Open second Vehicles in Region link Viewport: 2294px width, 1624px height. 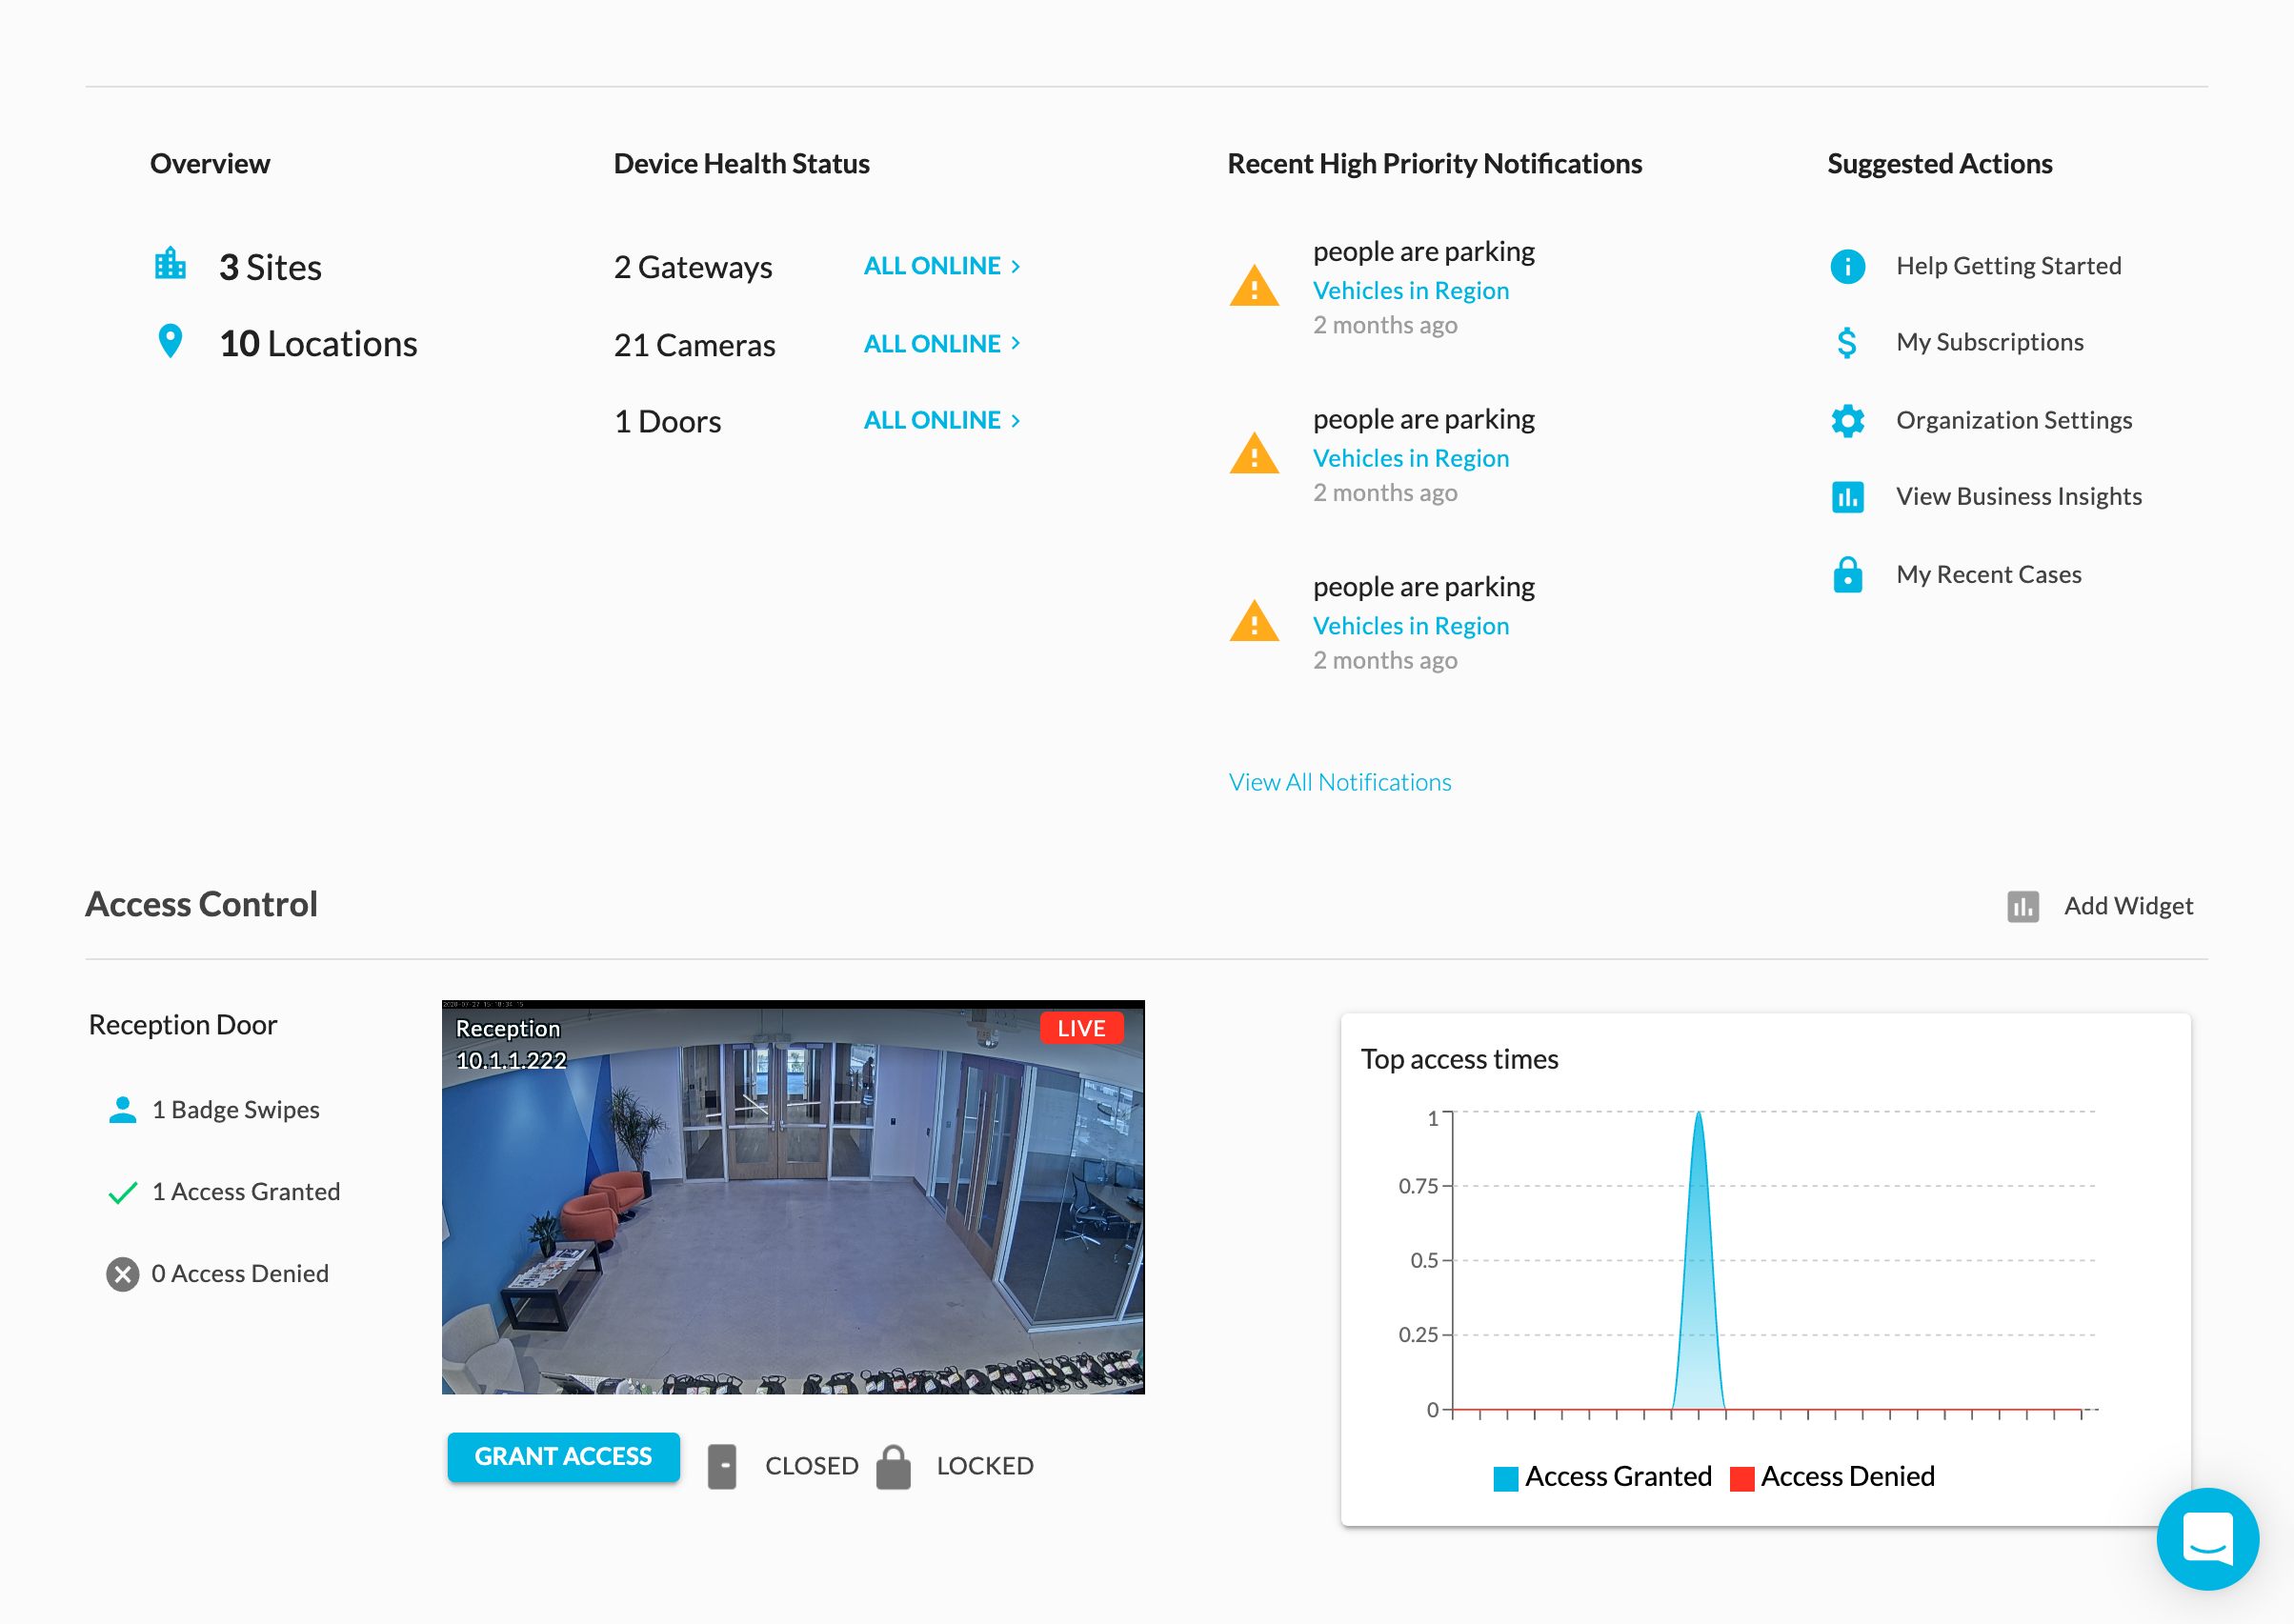click(x=1410, y=458)
